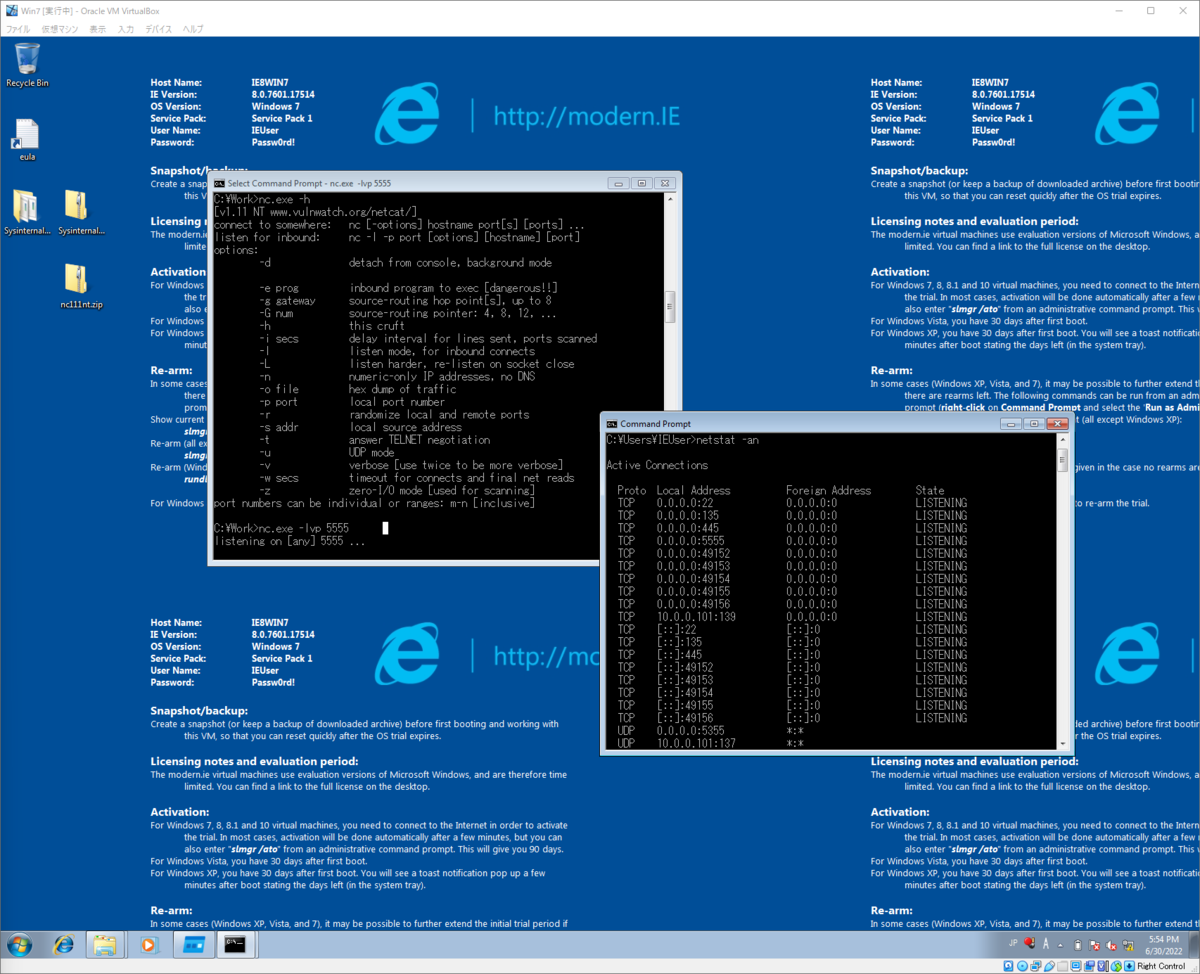Click netstat Command Prompt system menu icon
This screenshot has width=1200, height=974.
[611, 424]
